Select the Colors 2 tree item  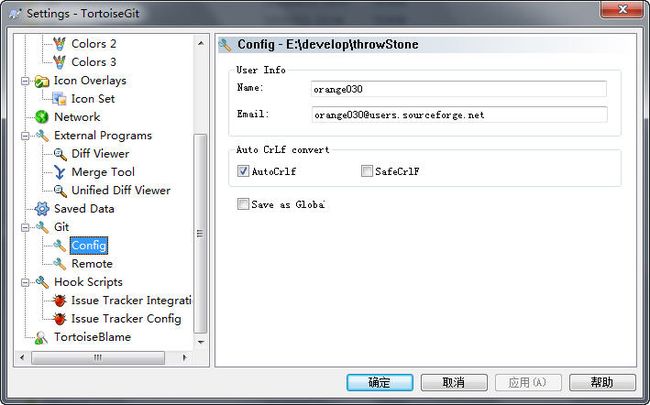[94, 44]
